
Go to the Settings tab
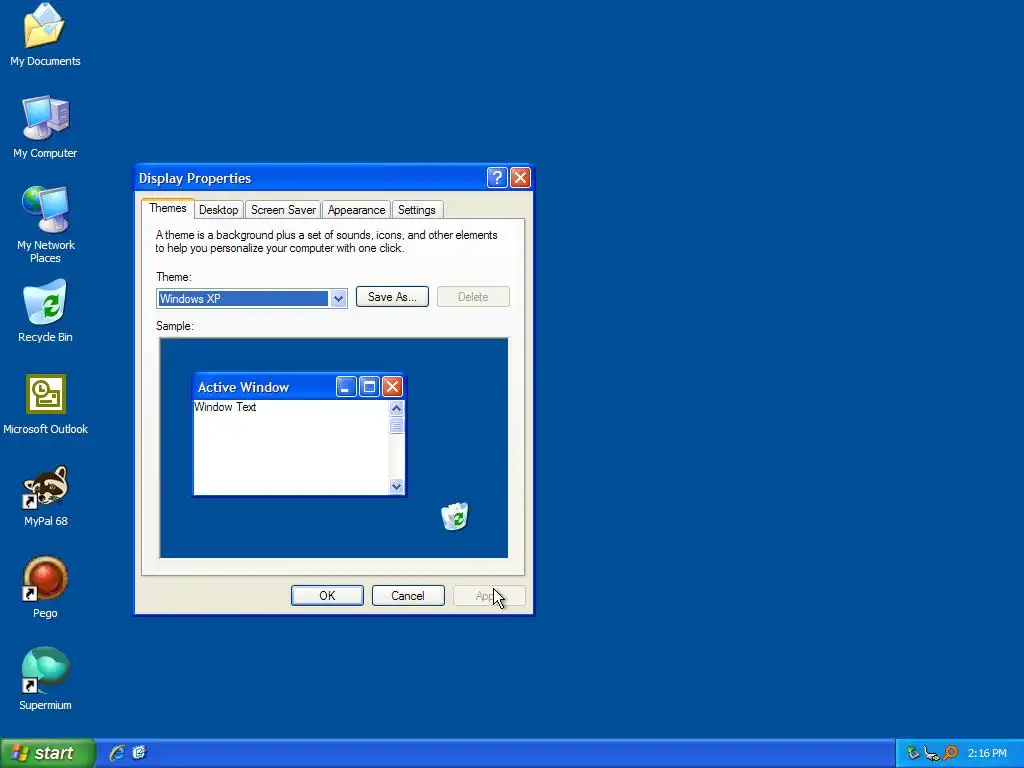[417, 210]
